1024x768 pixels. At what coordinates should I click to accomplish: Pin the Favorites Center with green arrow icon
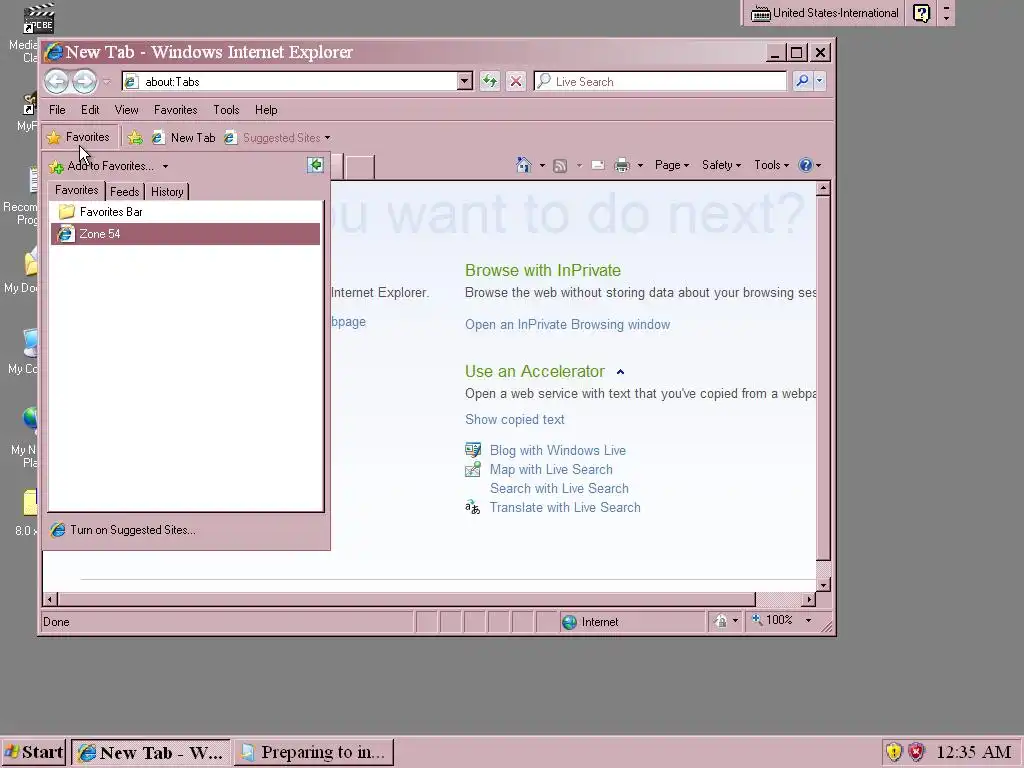pos(315,165)
